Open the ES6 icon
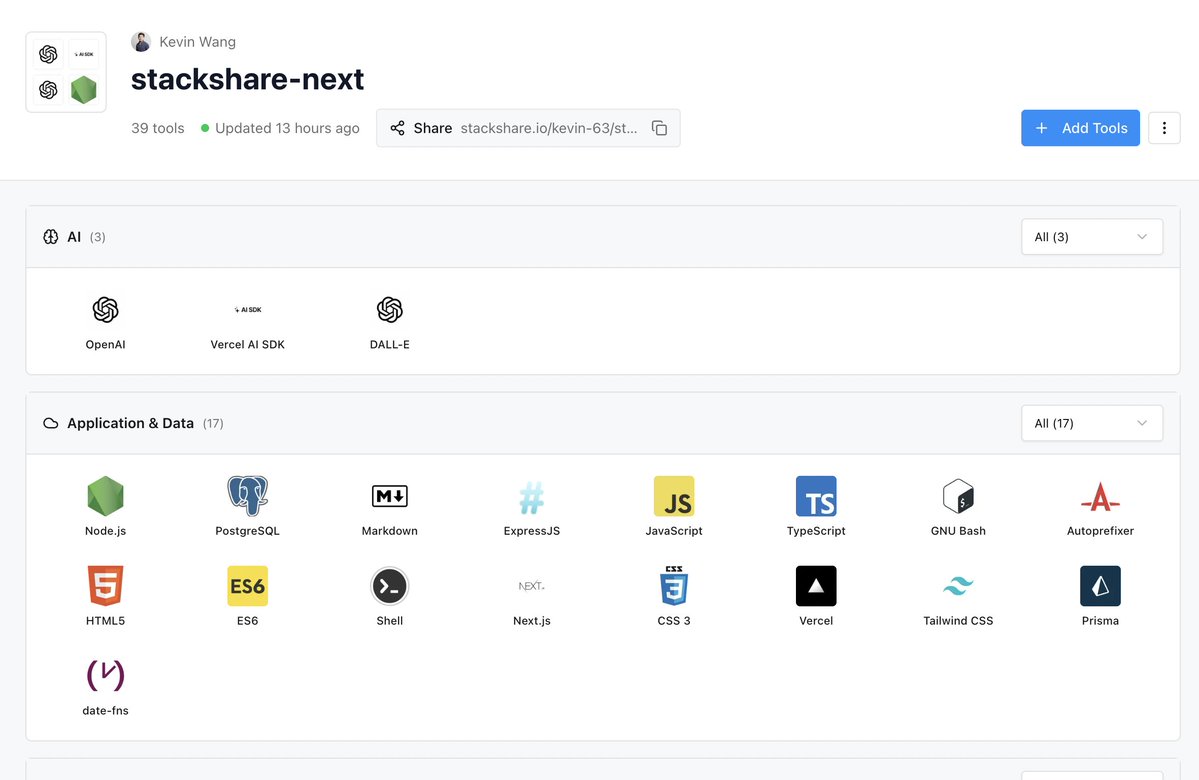Viewport: 1199px width, 780px height. [248, 586]
